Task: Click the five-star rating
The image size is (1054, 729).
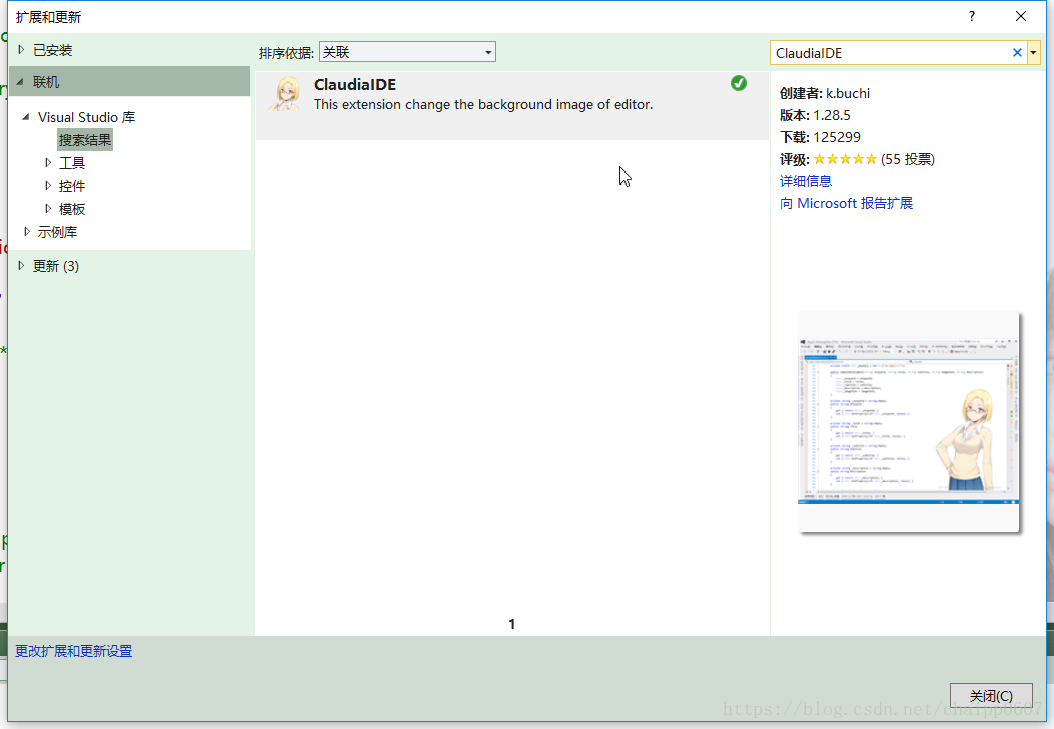Action: pyautogui.click(x=845, y=159)
